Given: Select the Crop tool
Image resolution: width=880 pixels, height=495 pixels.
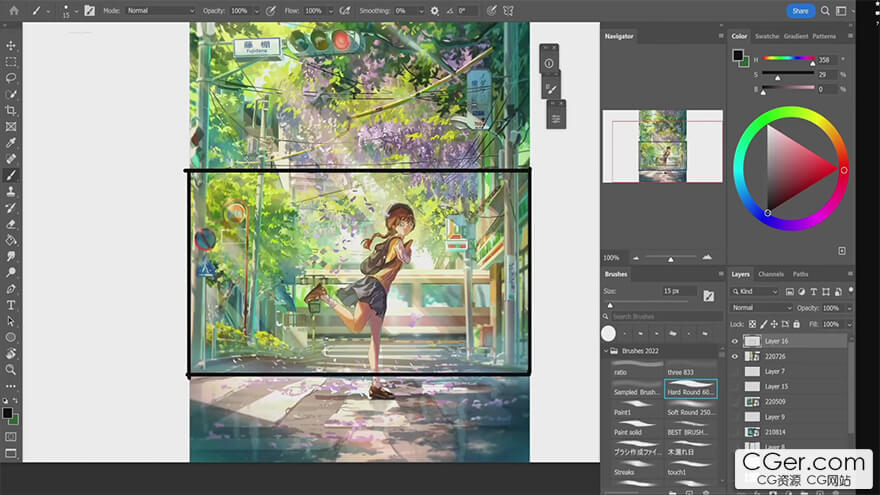Looking at the screenshot, I should [x=11, y=111].
